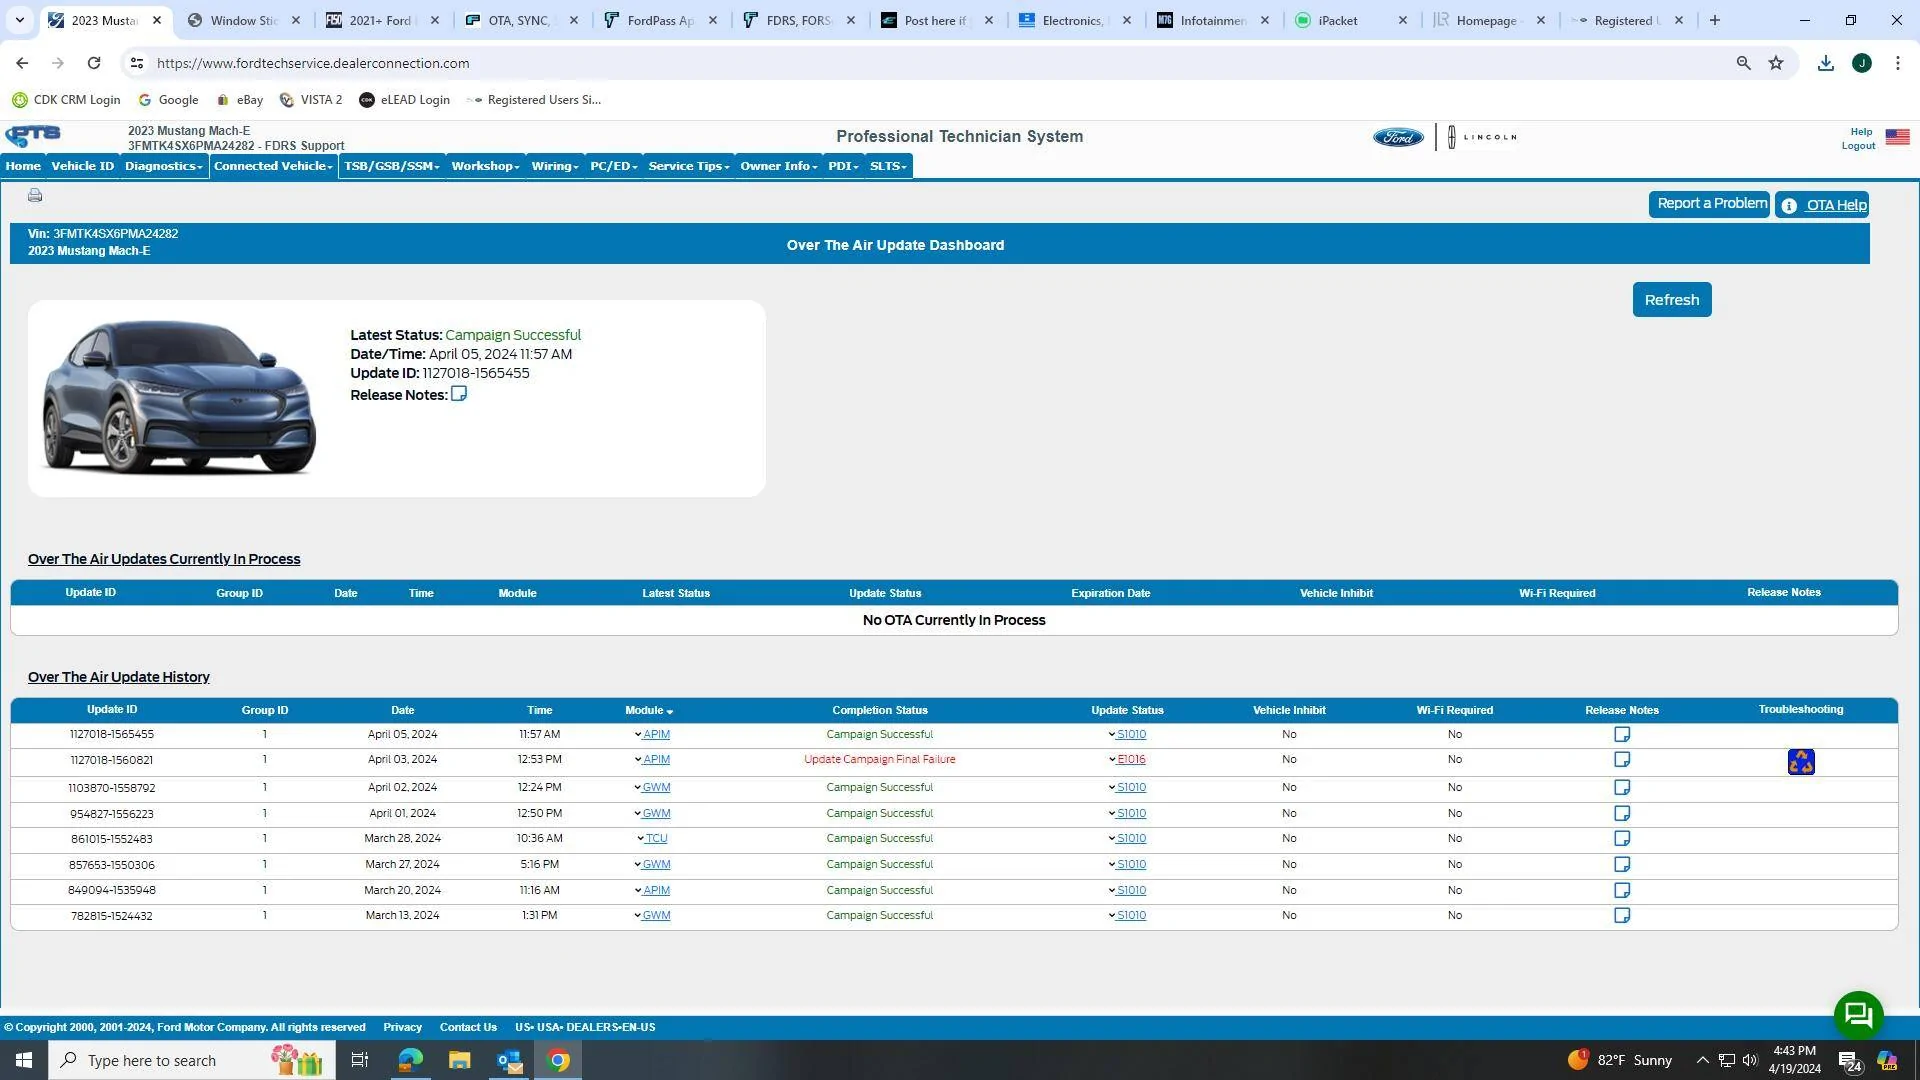The height and width of the screenshot is (1080, 1920).
Task: Click the browser zoom magnifier icon
Action: 1743,63
